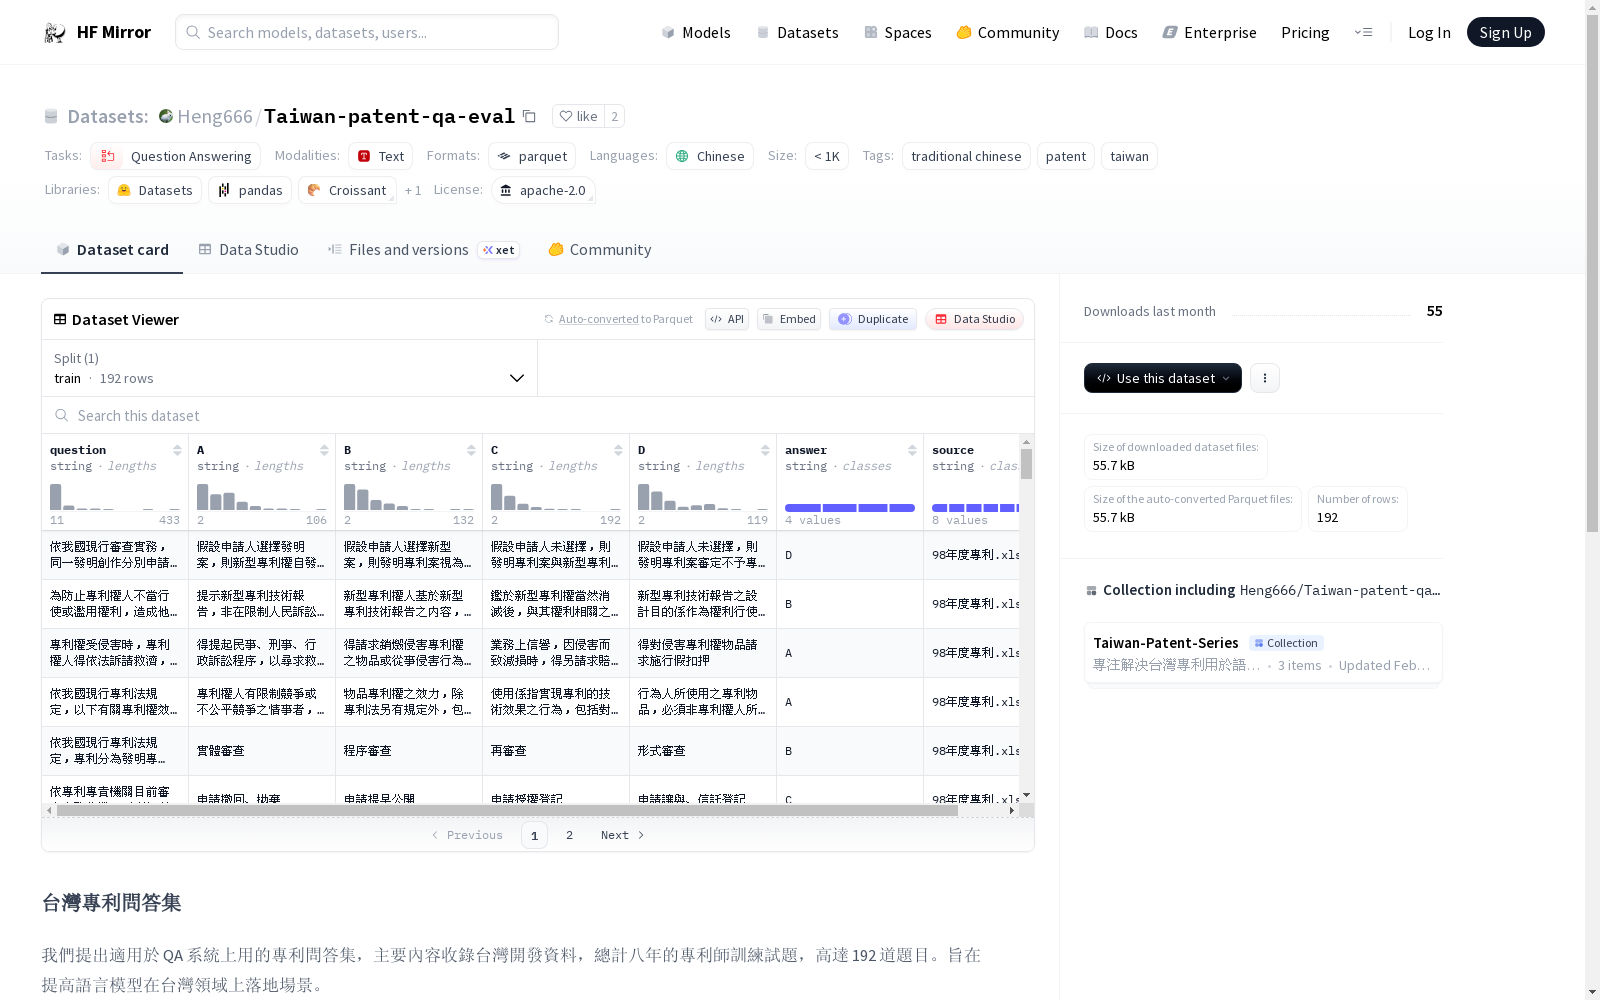The height and width of the screenshot is (1000, 1600).
Task: Click the three-dot menu beside Use this dataset
Action: click(x=1265, y=378)
